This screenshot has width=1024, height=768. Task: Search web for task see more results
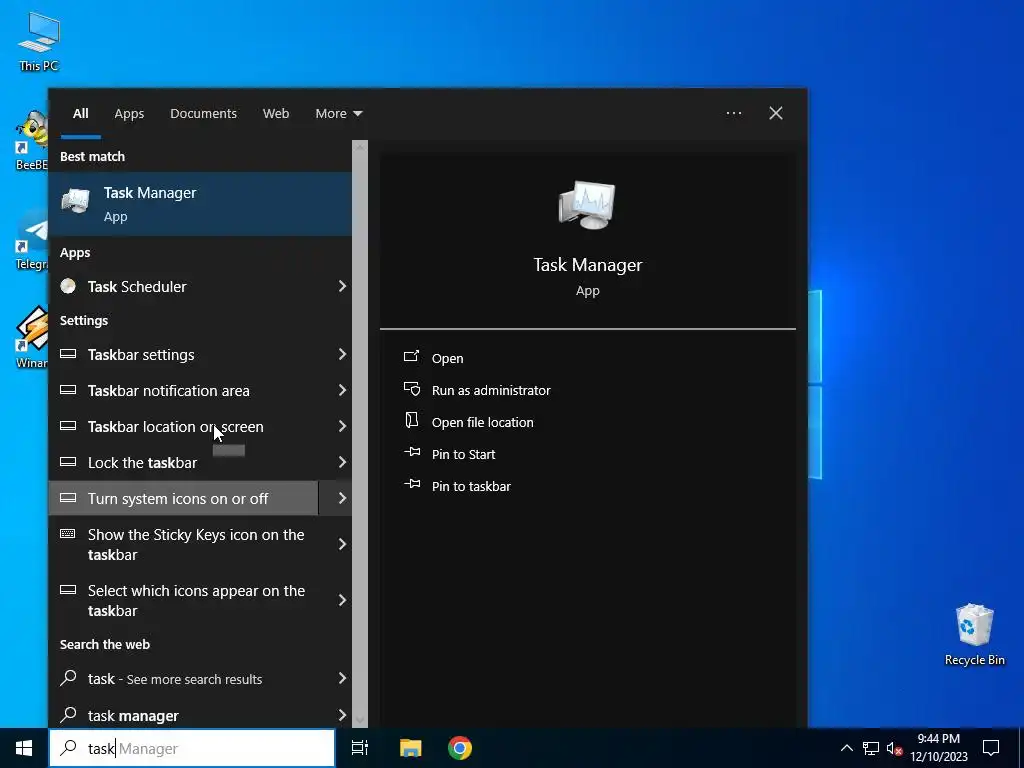click(x=184, y=679)
